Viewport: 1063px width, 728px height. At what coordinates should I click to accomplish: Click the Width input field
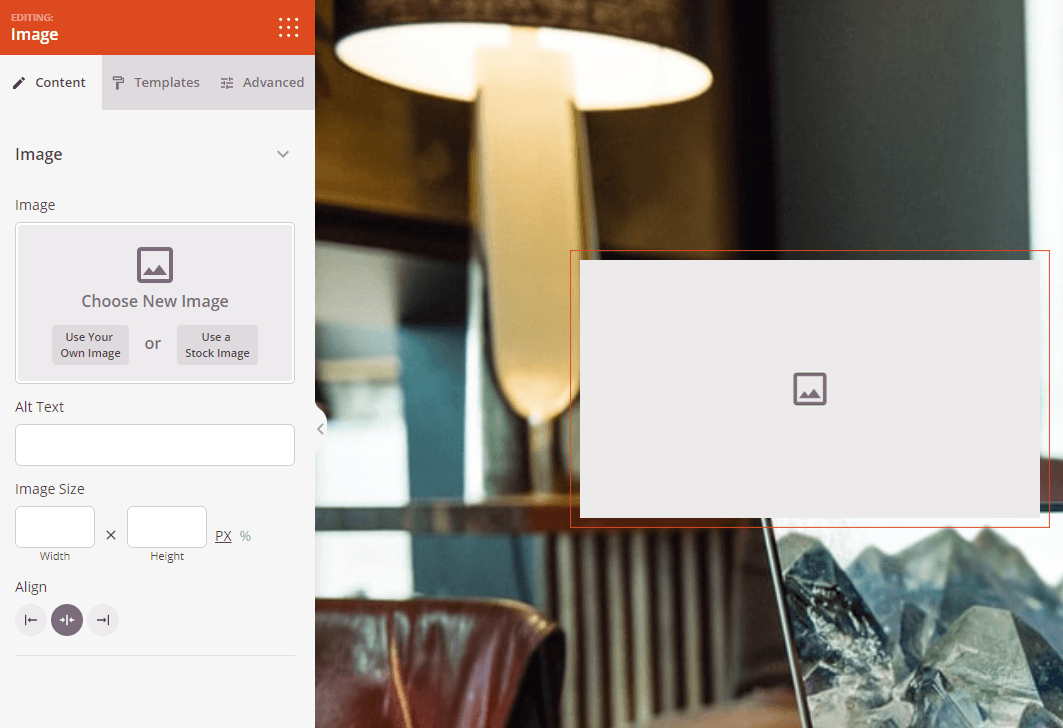[x=55, y=527]
